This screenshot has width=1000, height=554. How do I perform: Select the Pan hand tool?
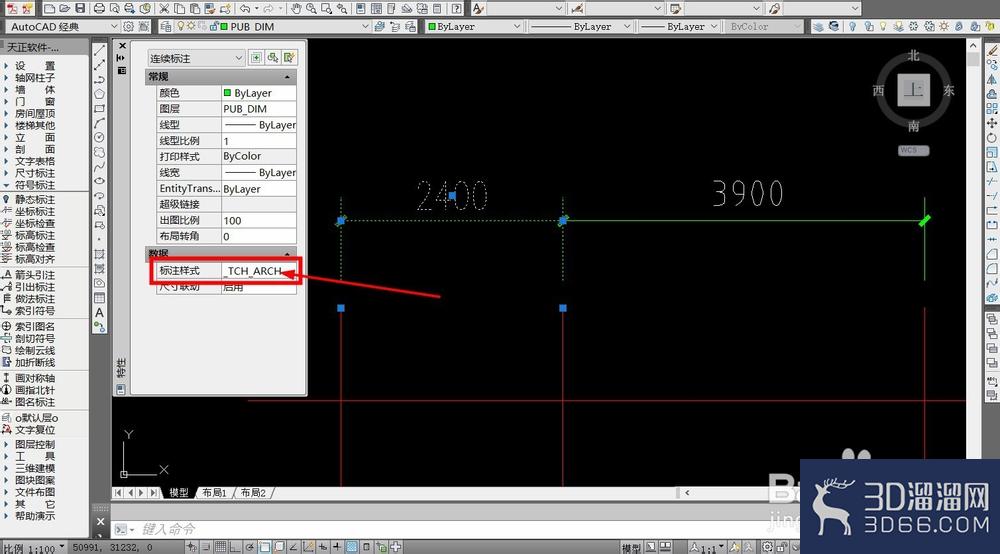[x=297, y=8]
